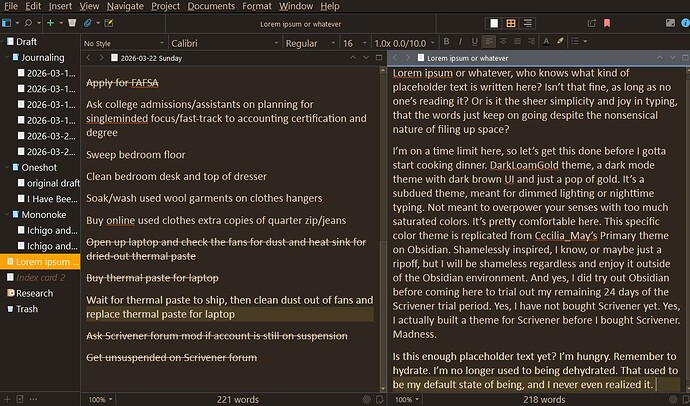690x406 pixels.
Task: Switch to corkboard view mode
Action: click(x=511, y=23)
